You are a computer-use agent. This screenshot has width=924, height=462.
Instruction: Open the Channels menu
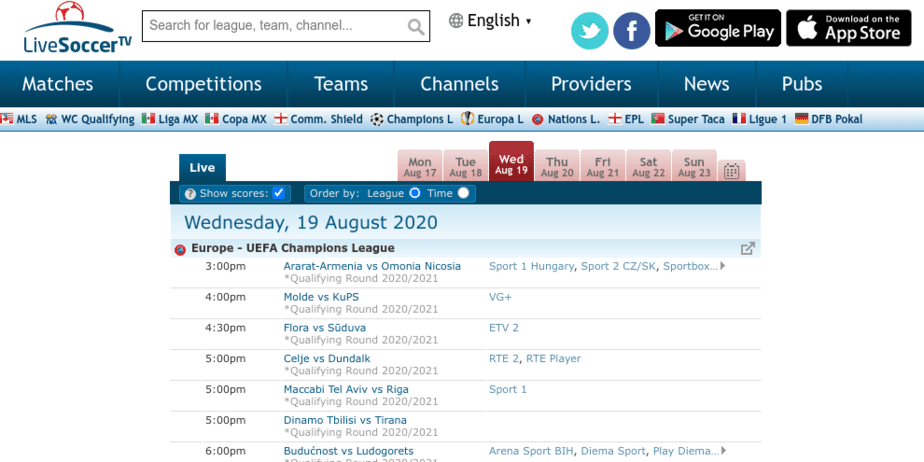(x=459, y=84)
